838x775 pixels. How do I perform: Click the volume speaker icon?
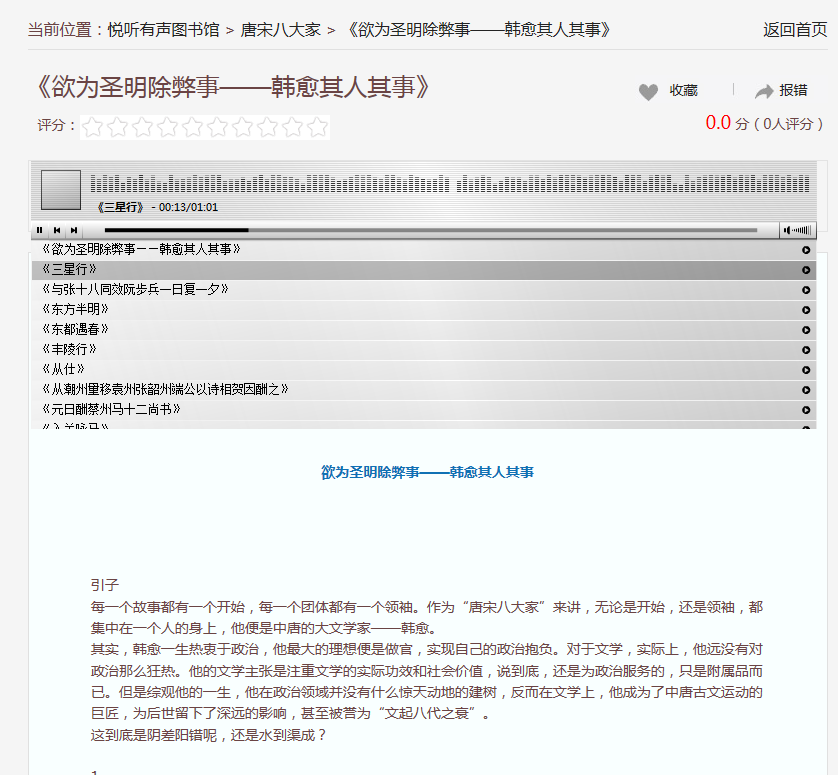[x=789, y=230]
